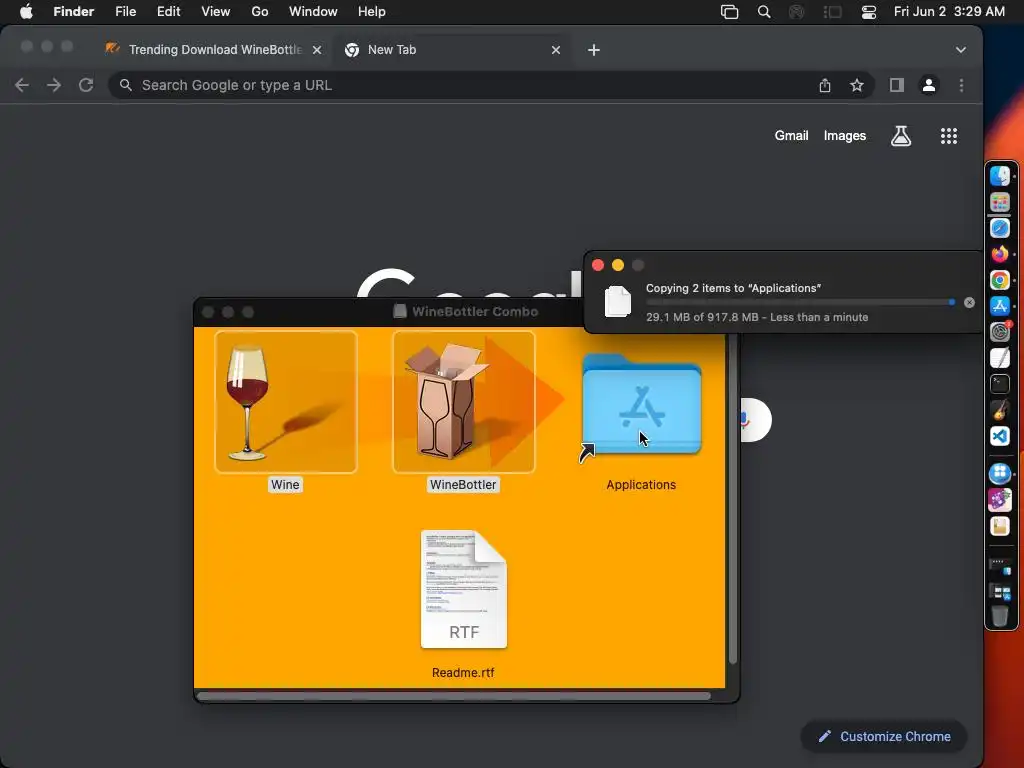This screenshot has height=768, width=1024.
Task: Open the Help menu
Action: 372,12
